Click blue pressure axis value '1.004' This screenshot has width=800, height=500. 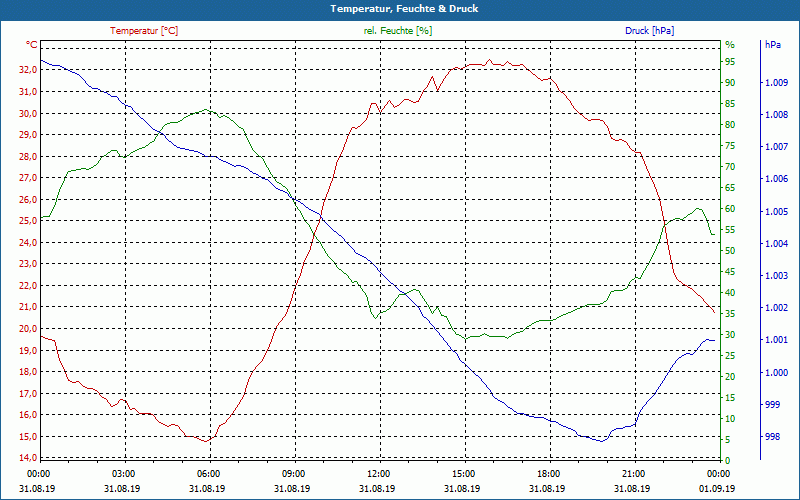tap(777, 244)
